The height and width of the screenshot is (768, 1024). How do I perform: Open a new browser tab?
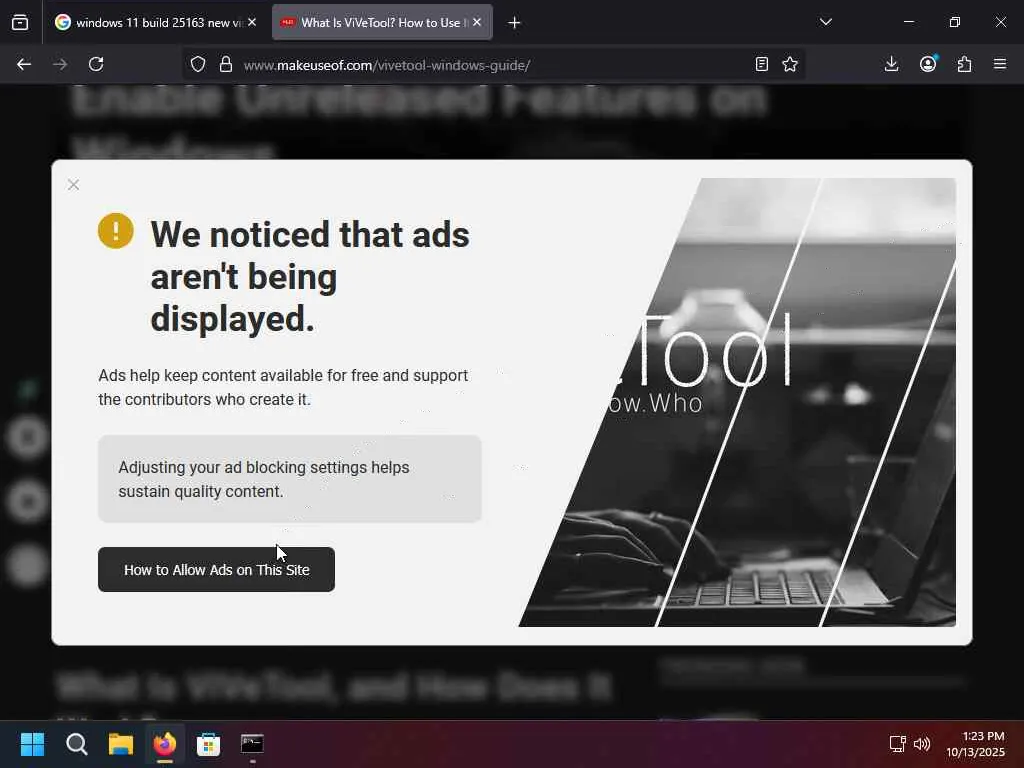click(514, 23)
